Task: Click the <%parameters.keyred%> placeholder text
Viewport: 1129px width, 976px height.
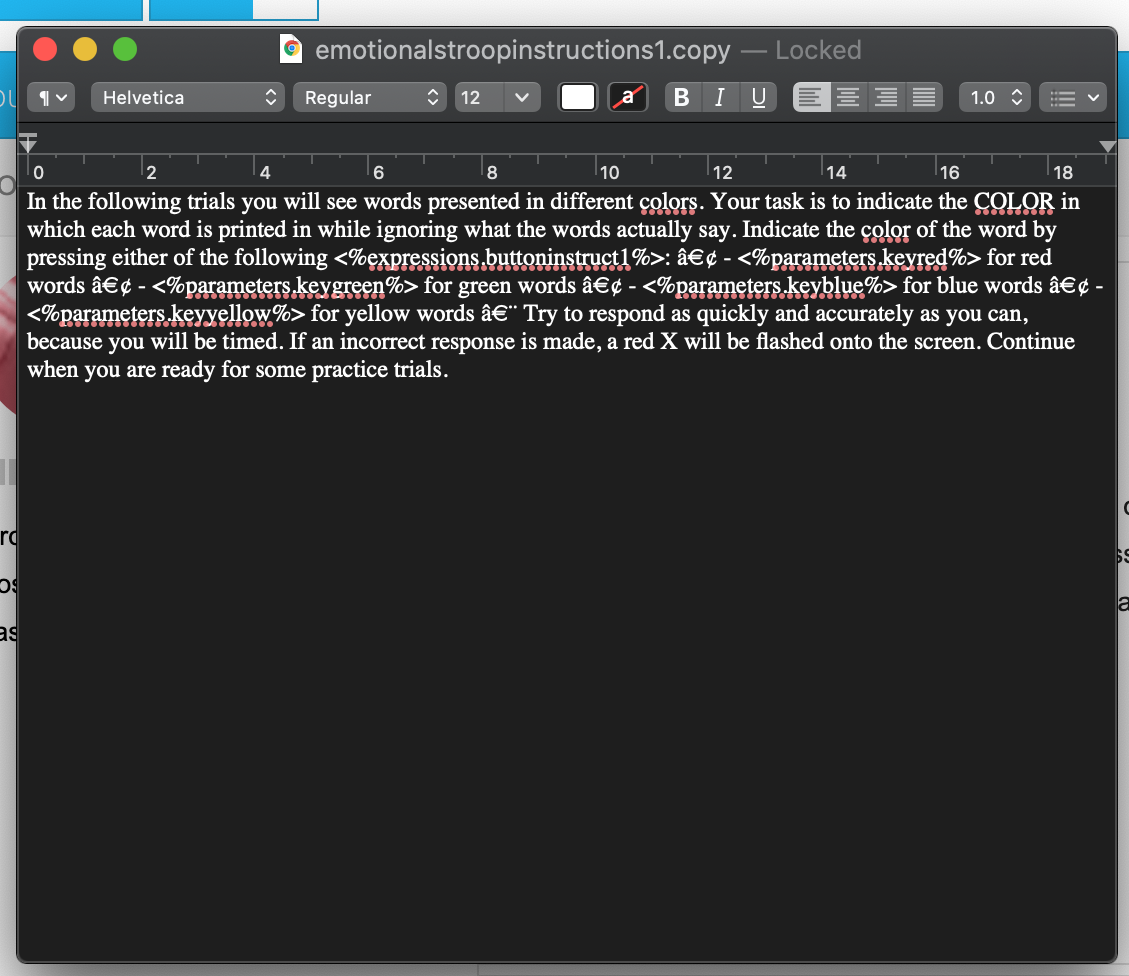Action: pos(859,257)
